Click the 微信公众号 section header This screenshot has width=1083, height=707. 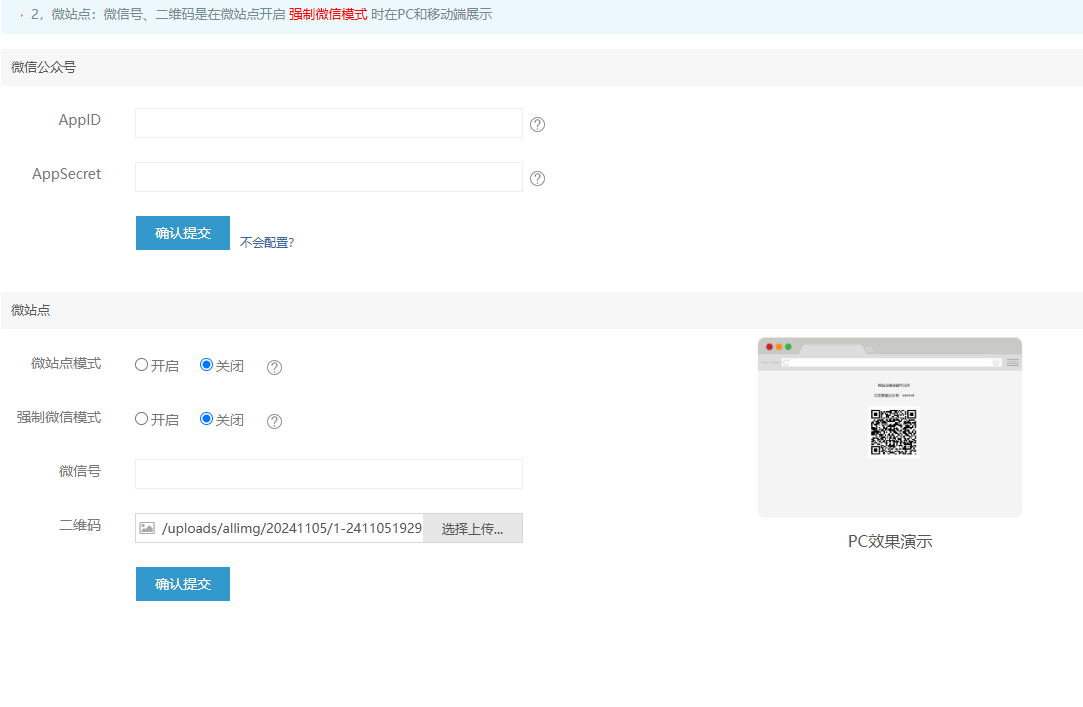[44, 67]
